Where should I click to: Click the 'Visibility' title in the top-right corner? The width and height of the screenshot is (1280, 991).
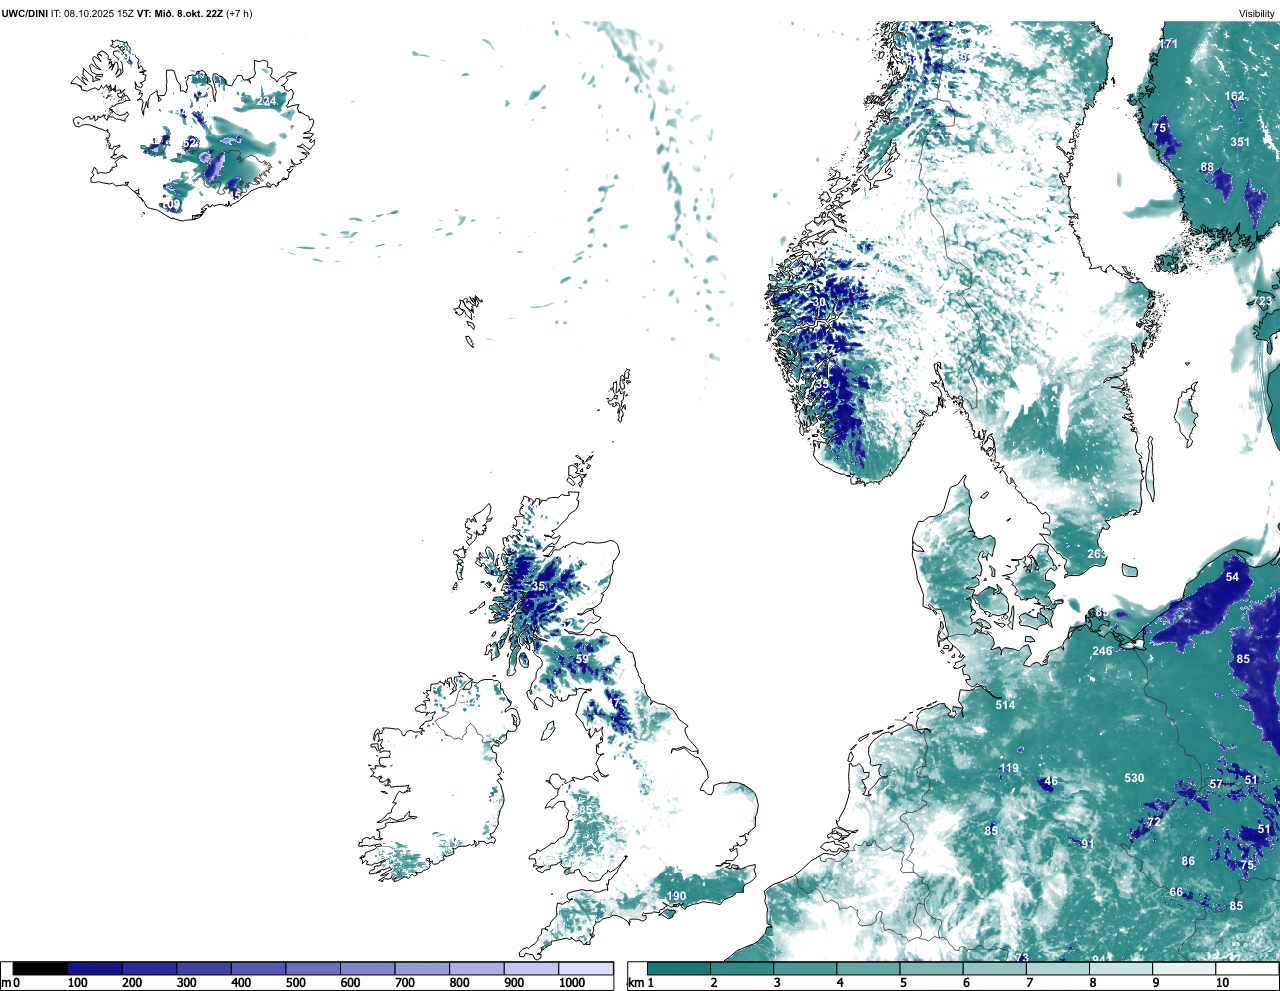pos(1257,14)
